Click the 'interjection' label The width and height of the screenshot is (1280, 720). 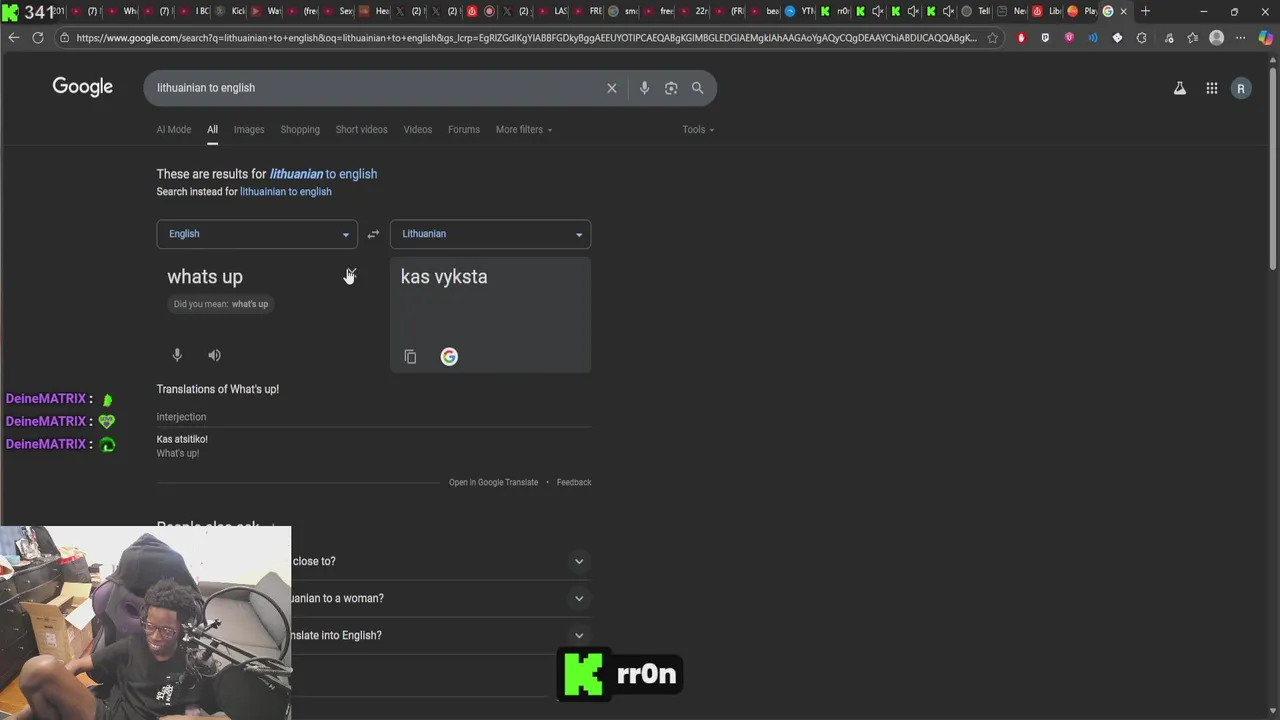(181, 417)
